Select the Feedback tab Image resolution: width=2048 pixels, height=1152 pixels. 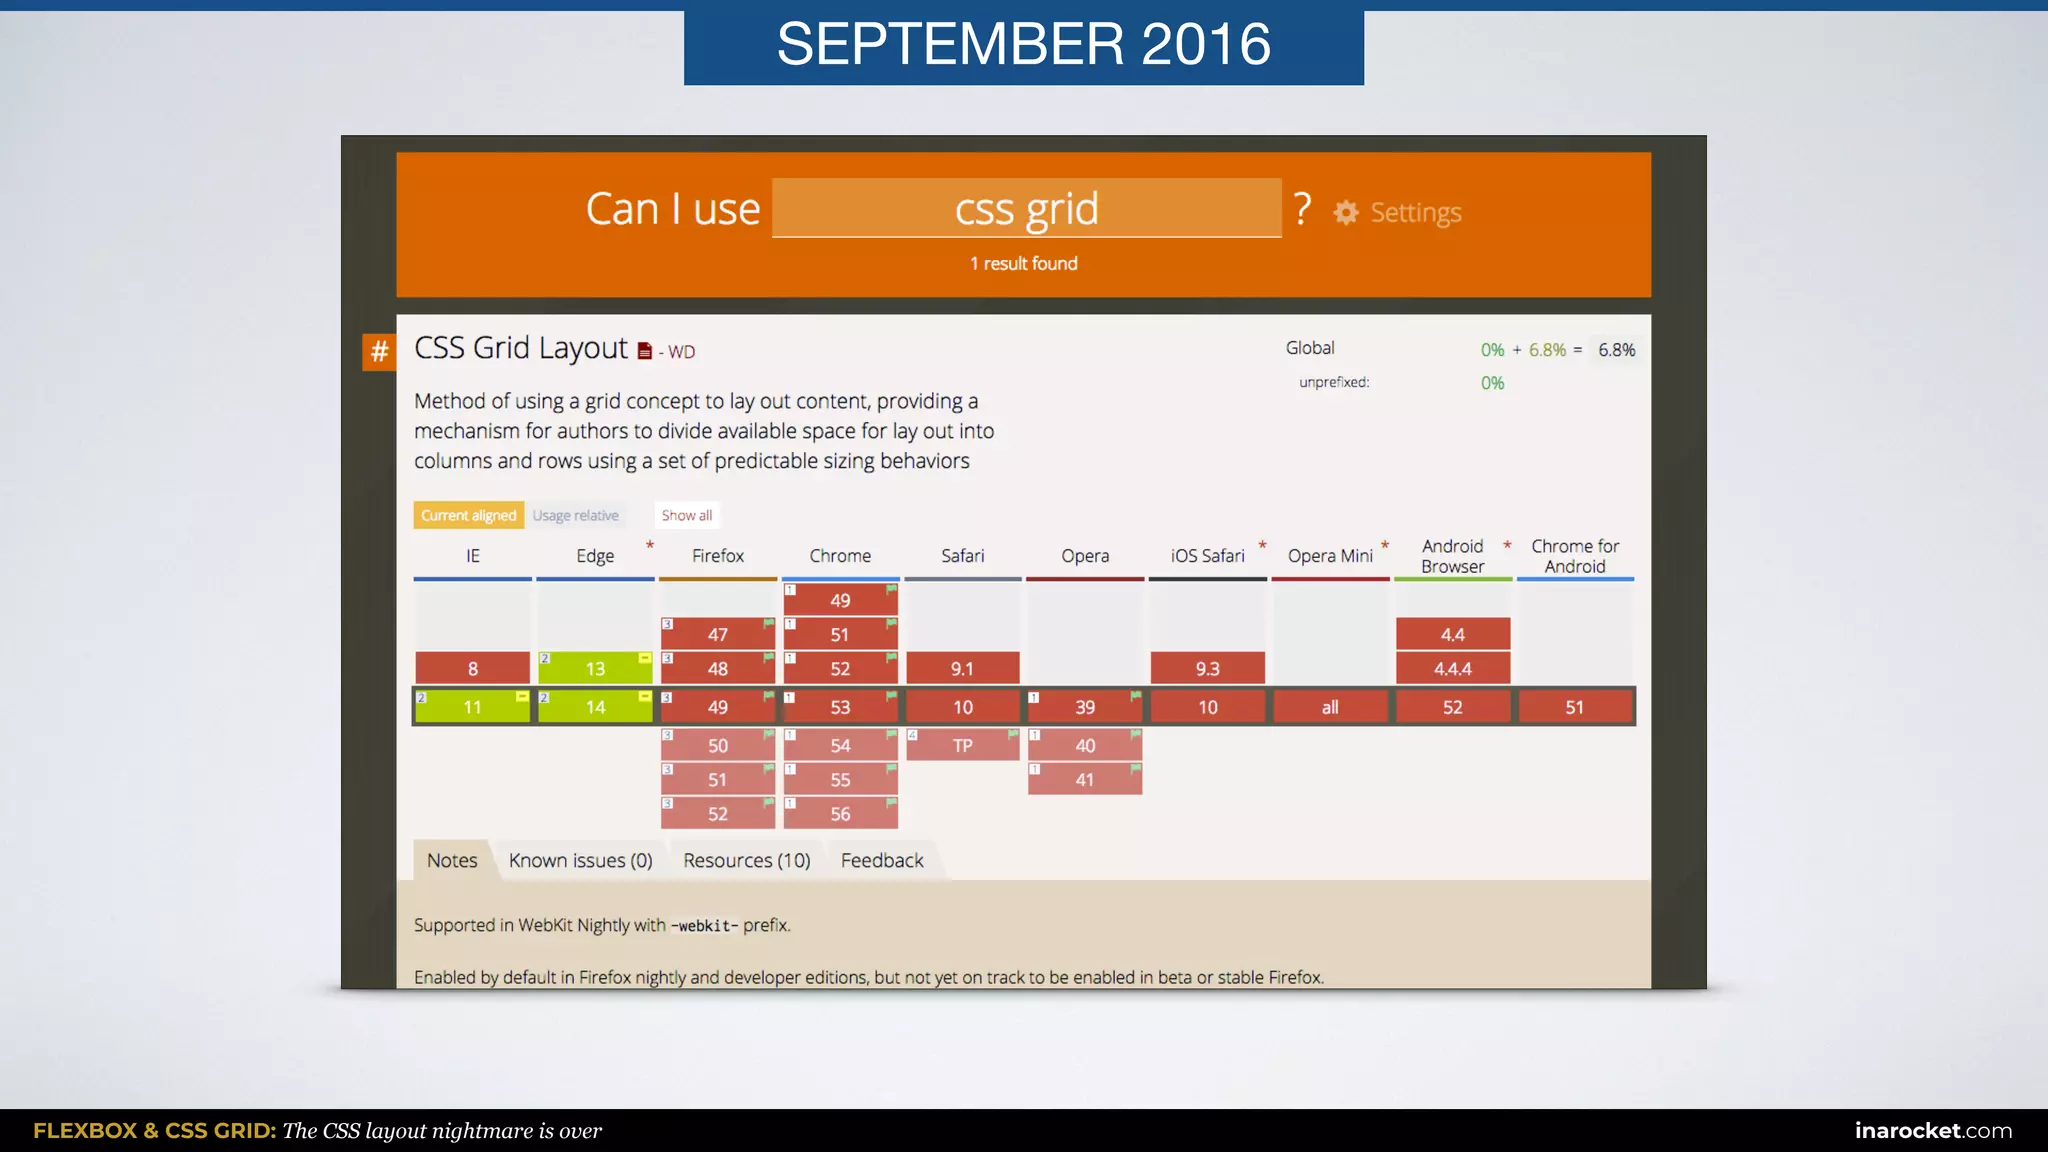[x=882, y=860]
